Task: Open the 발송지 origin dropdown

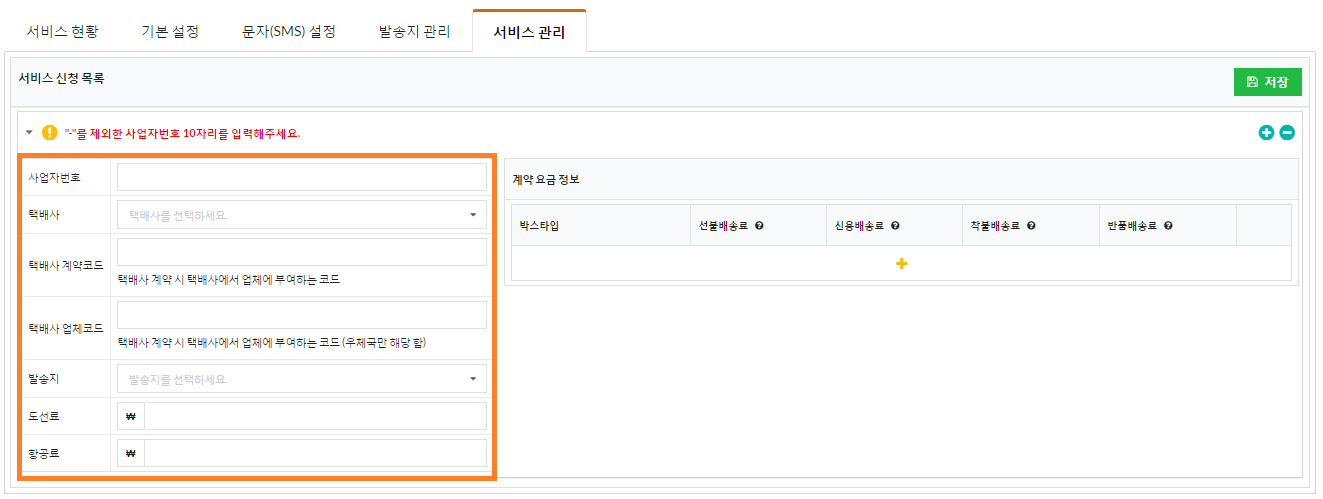Action: tap(302, 379)
